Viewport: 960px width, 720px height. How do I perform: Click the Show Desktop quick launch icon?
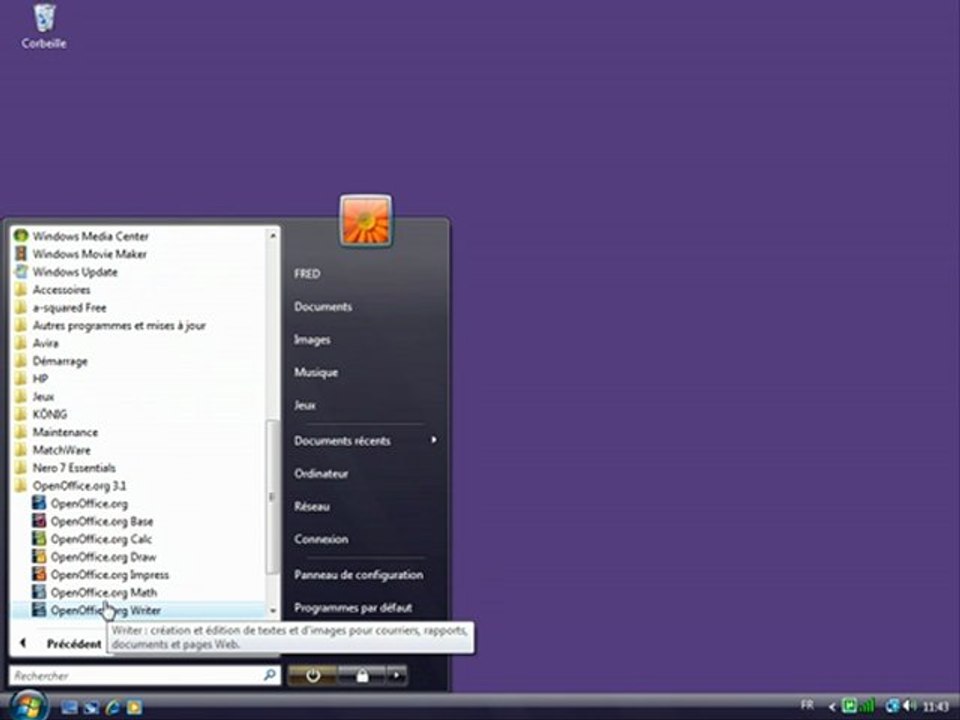click(x=69, y=708)
